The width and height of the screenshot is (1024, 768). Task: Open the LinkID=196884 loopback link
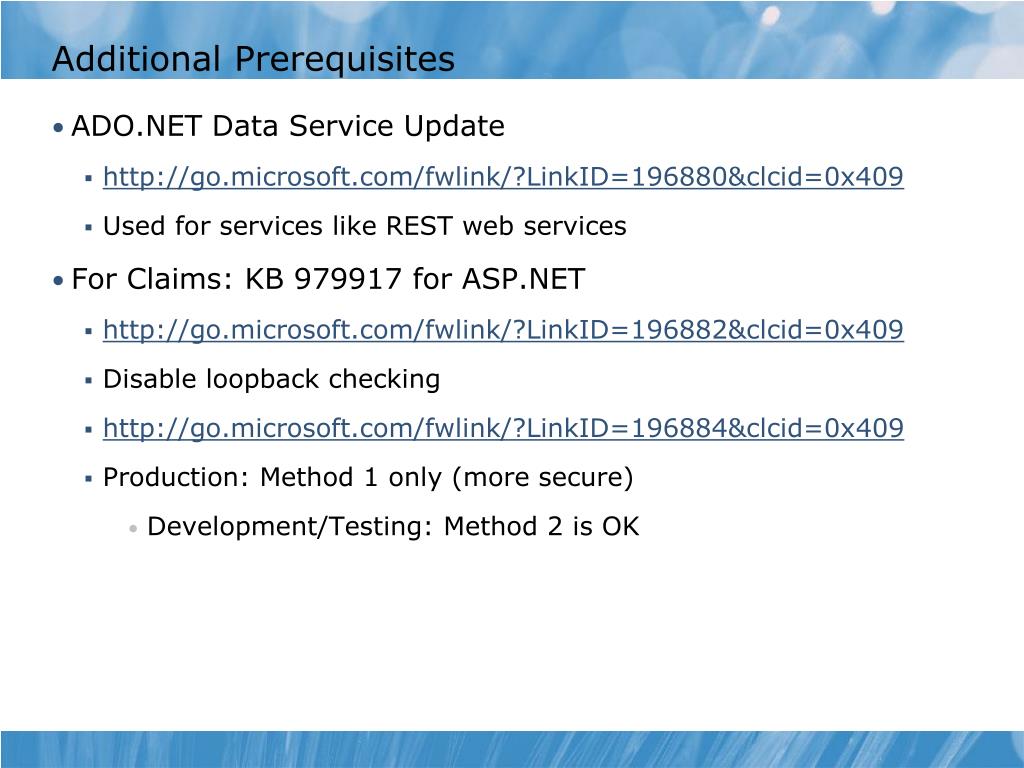(504, 428)
